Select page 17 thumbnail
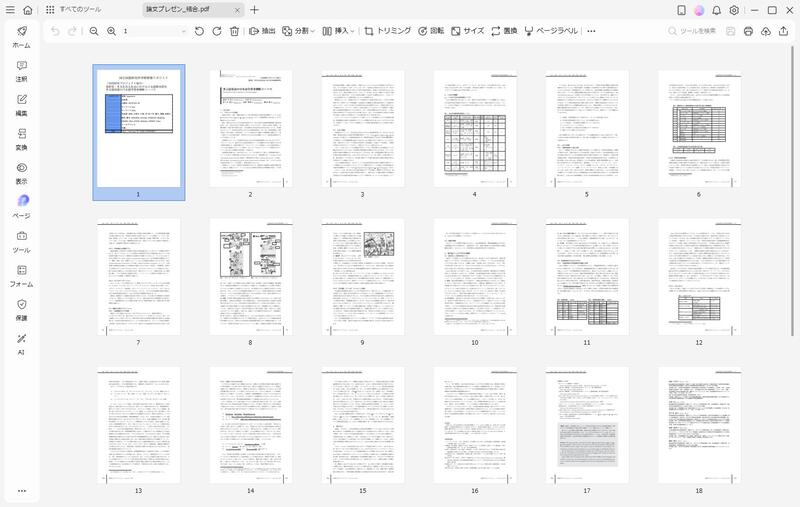The image size is (800, 507). pos(587,425)
